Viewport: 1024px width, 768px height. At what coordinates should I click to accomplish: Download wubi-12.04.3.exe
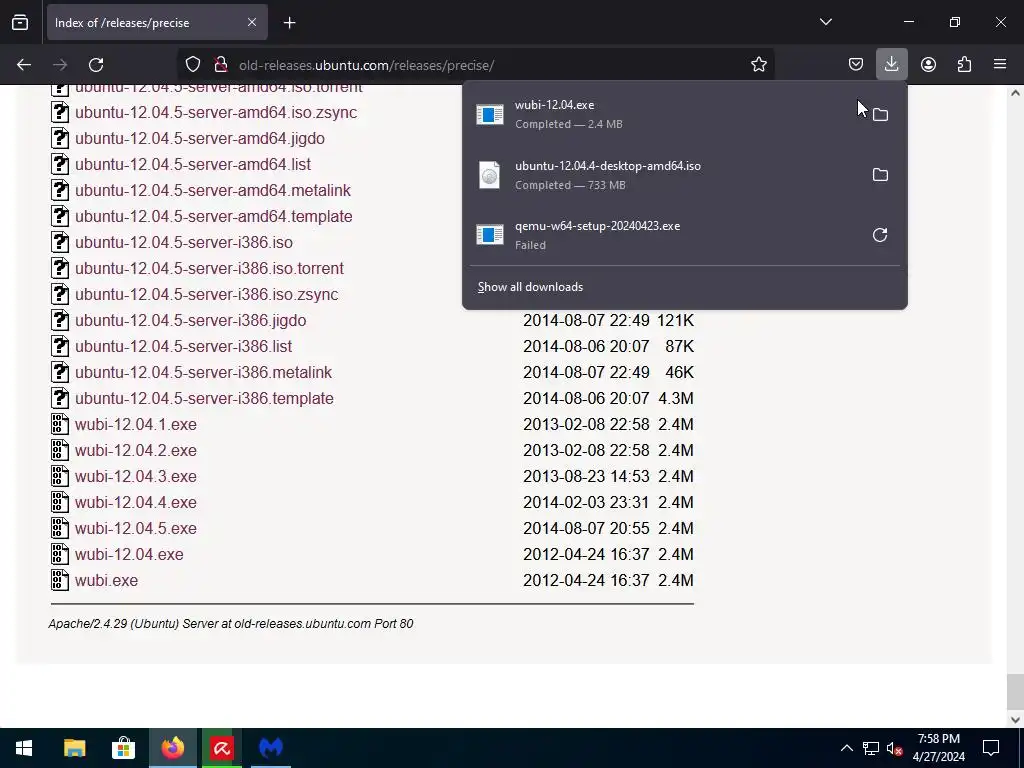tap(136, 477)
